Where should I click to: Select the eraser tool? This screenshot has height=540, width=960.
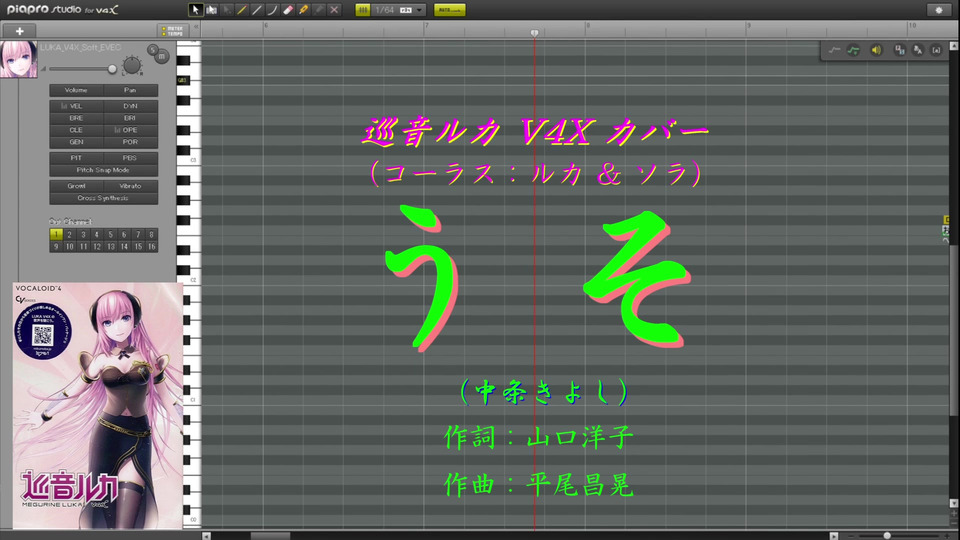(x=288, y=10)
